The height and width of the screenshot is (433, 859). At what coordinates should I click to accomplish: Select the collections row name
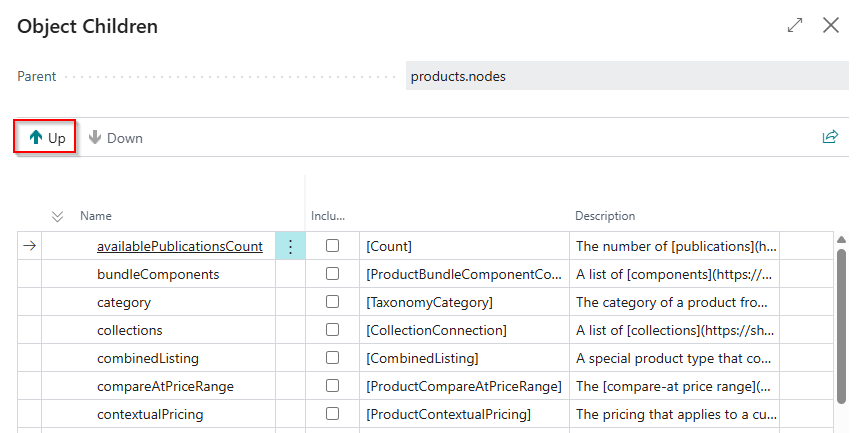point(130,331)
